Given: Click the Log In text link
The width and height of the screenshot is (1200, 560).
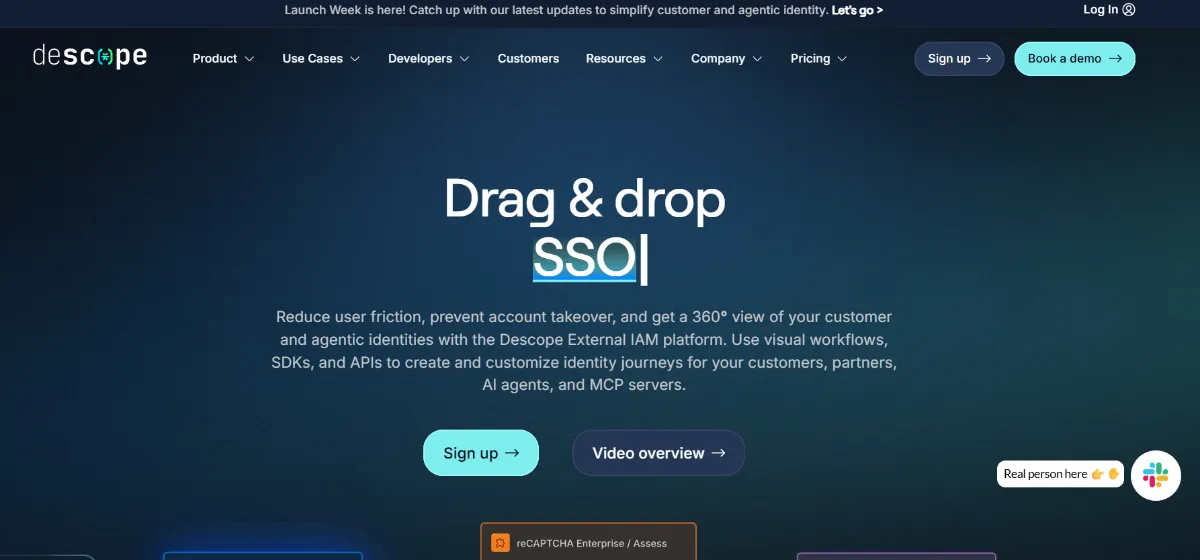Looking at the screenshot, I should (x=1100, y=10).
